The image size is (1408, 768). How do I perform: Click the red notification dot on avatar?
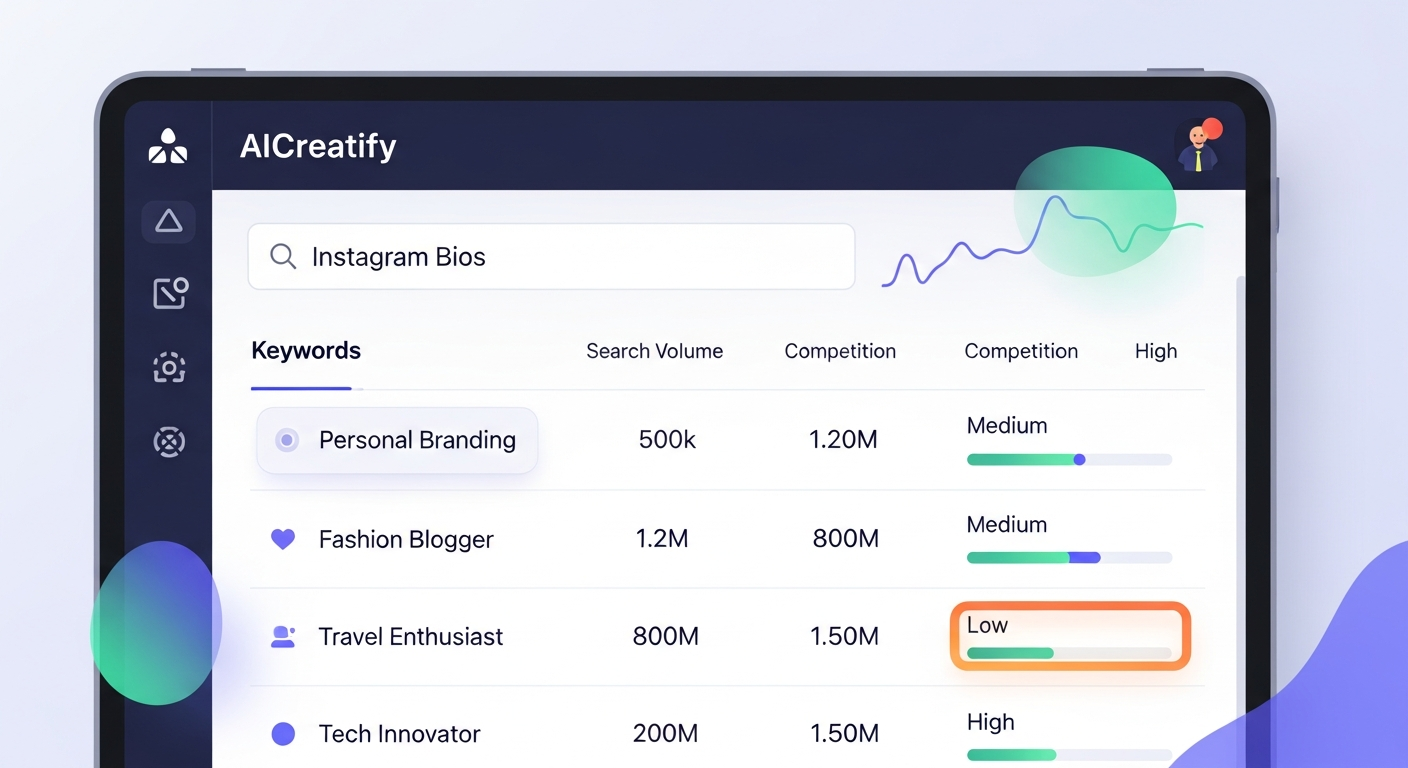[1212, 128]
